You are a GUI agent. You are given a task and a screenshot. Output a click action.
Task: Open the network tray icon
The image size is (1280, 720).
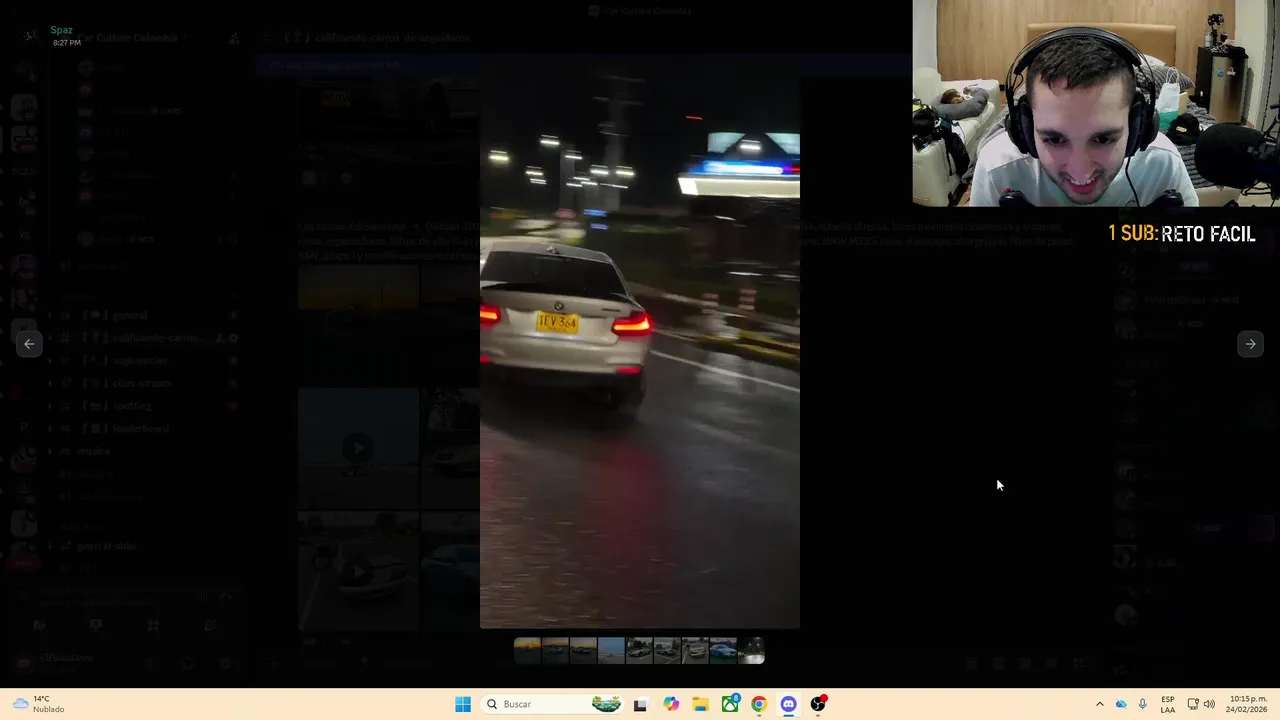coord(1193,704)
